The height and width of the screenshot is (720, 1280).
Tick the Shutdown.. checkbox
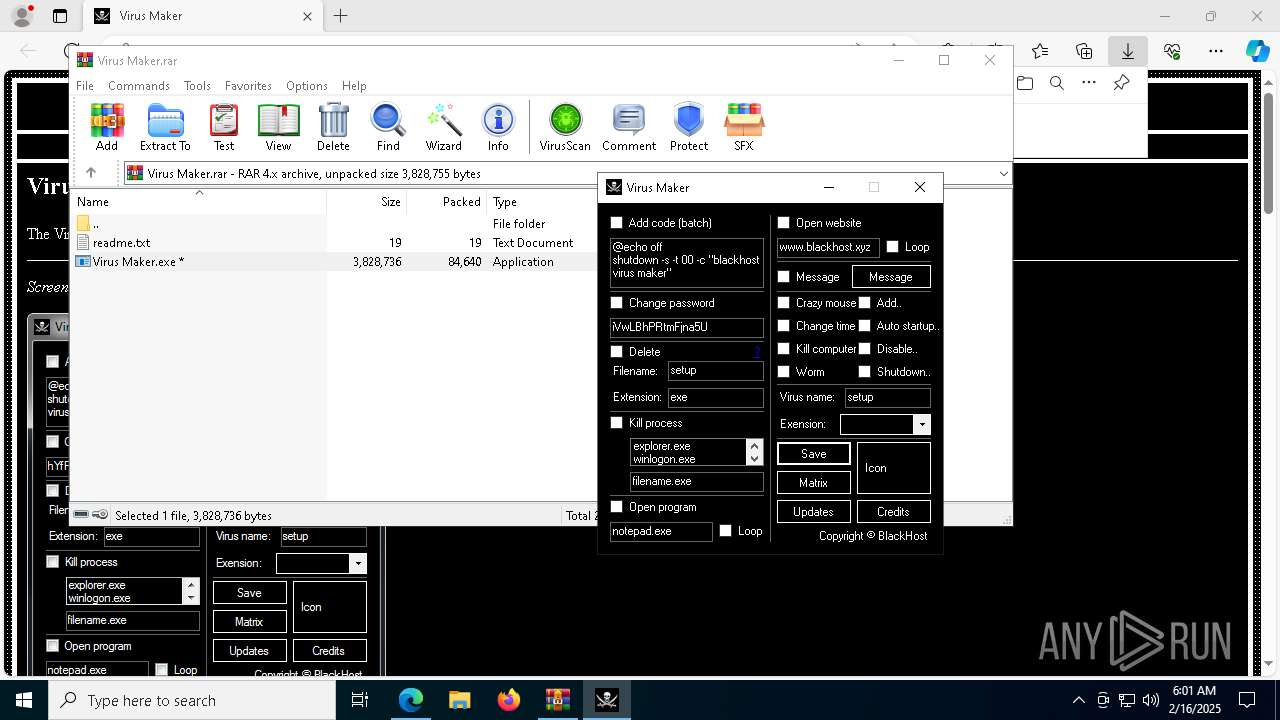[865, 372]
